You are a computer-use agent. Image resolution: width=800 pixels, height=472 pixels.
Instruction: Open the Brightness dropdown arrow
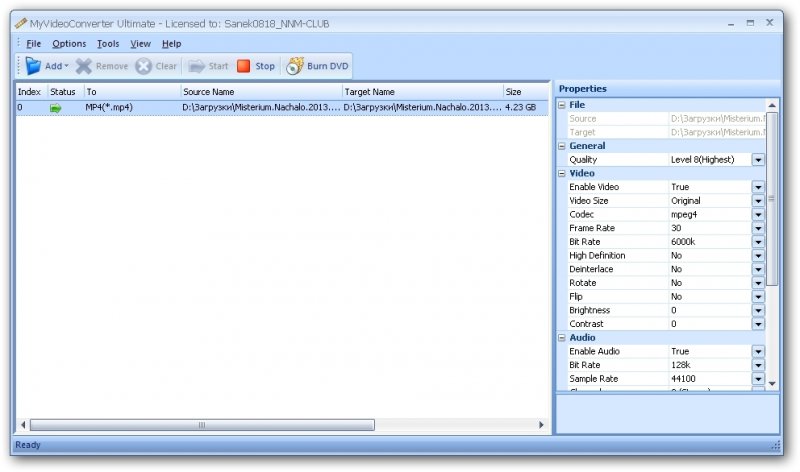pos(758,311)
